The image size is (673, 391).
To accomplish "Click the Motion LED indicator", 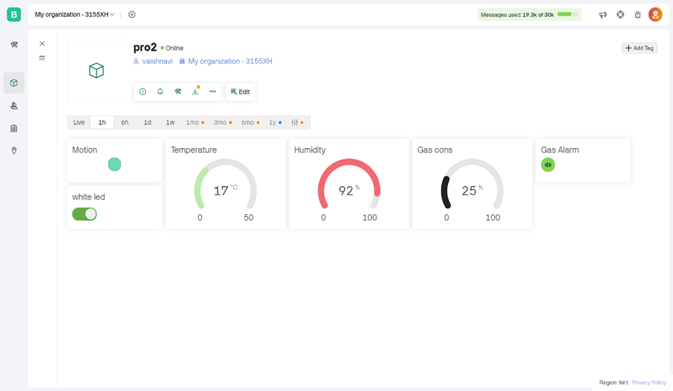I will tap(114, 164).
